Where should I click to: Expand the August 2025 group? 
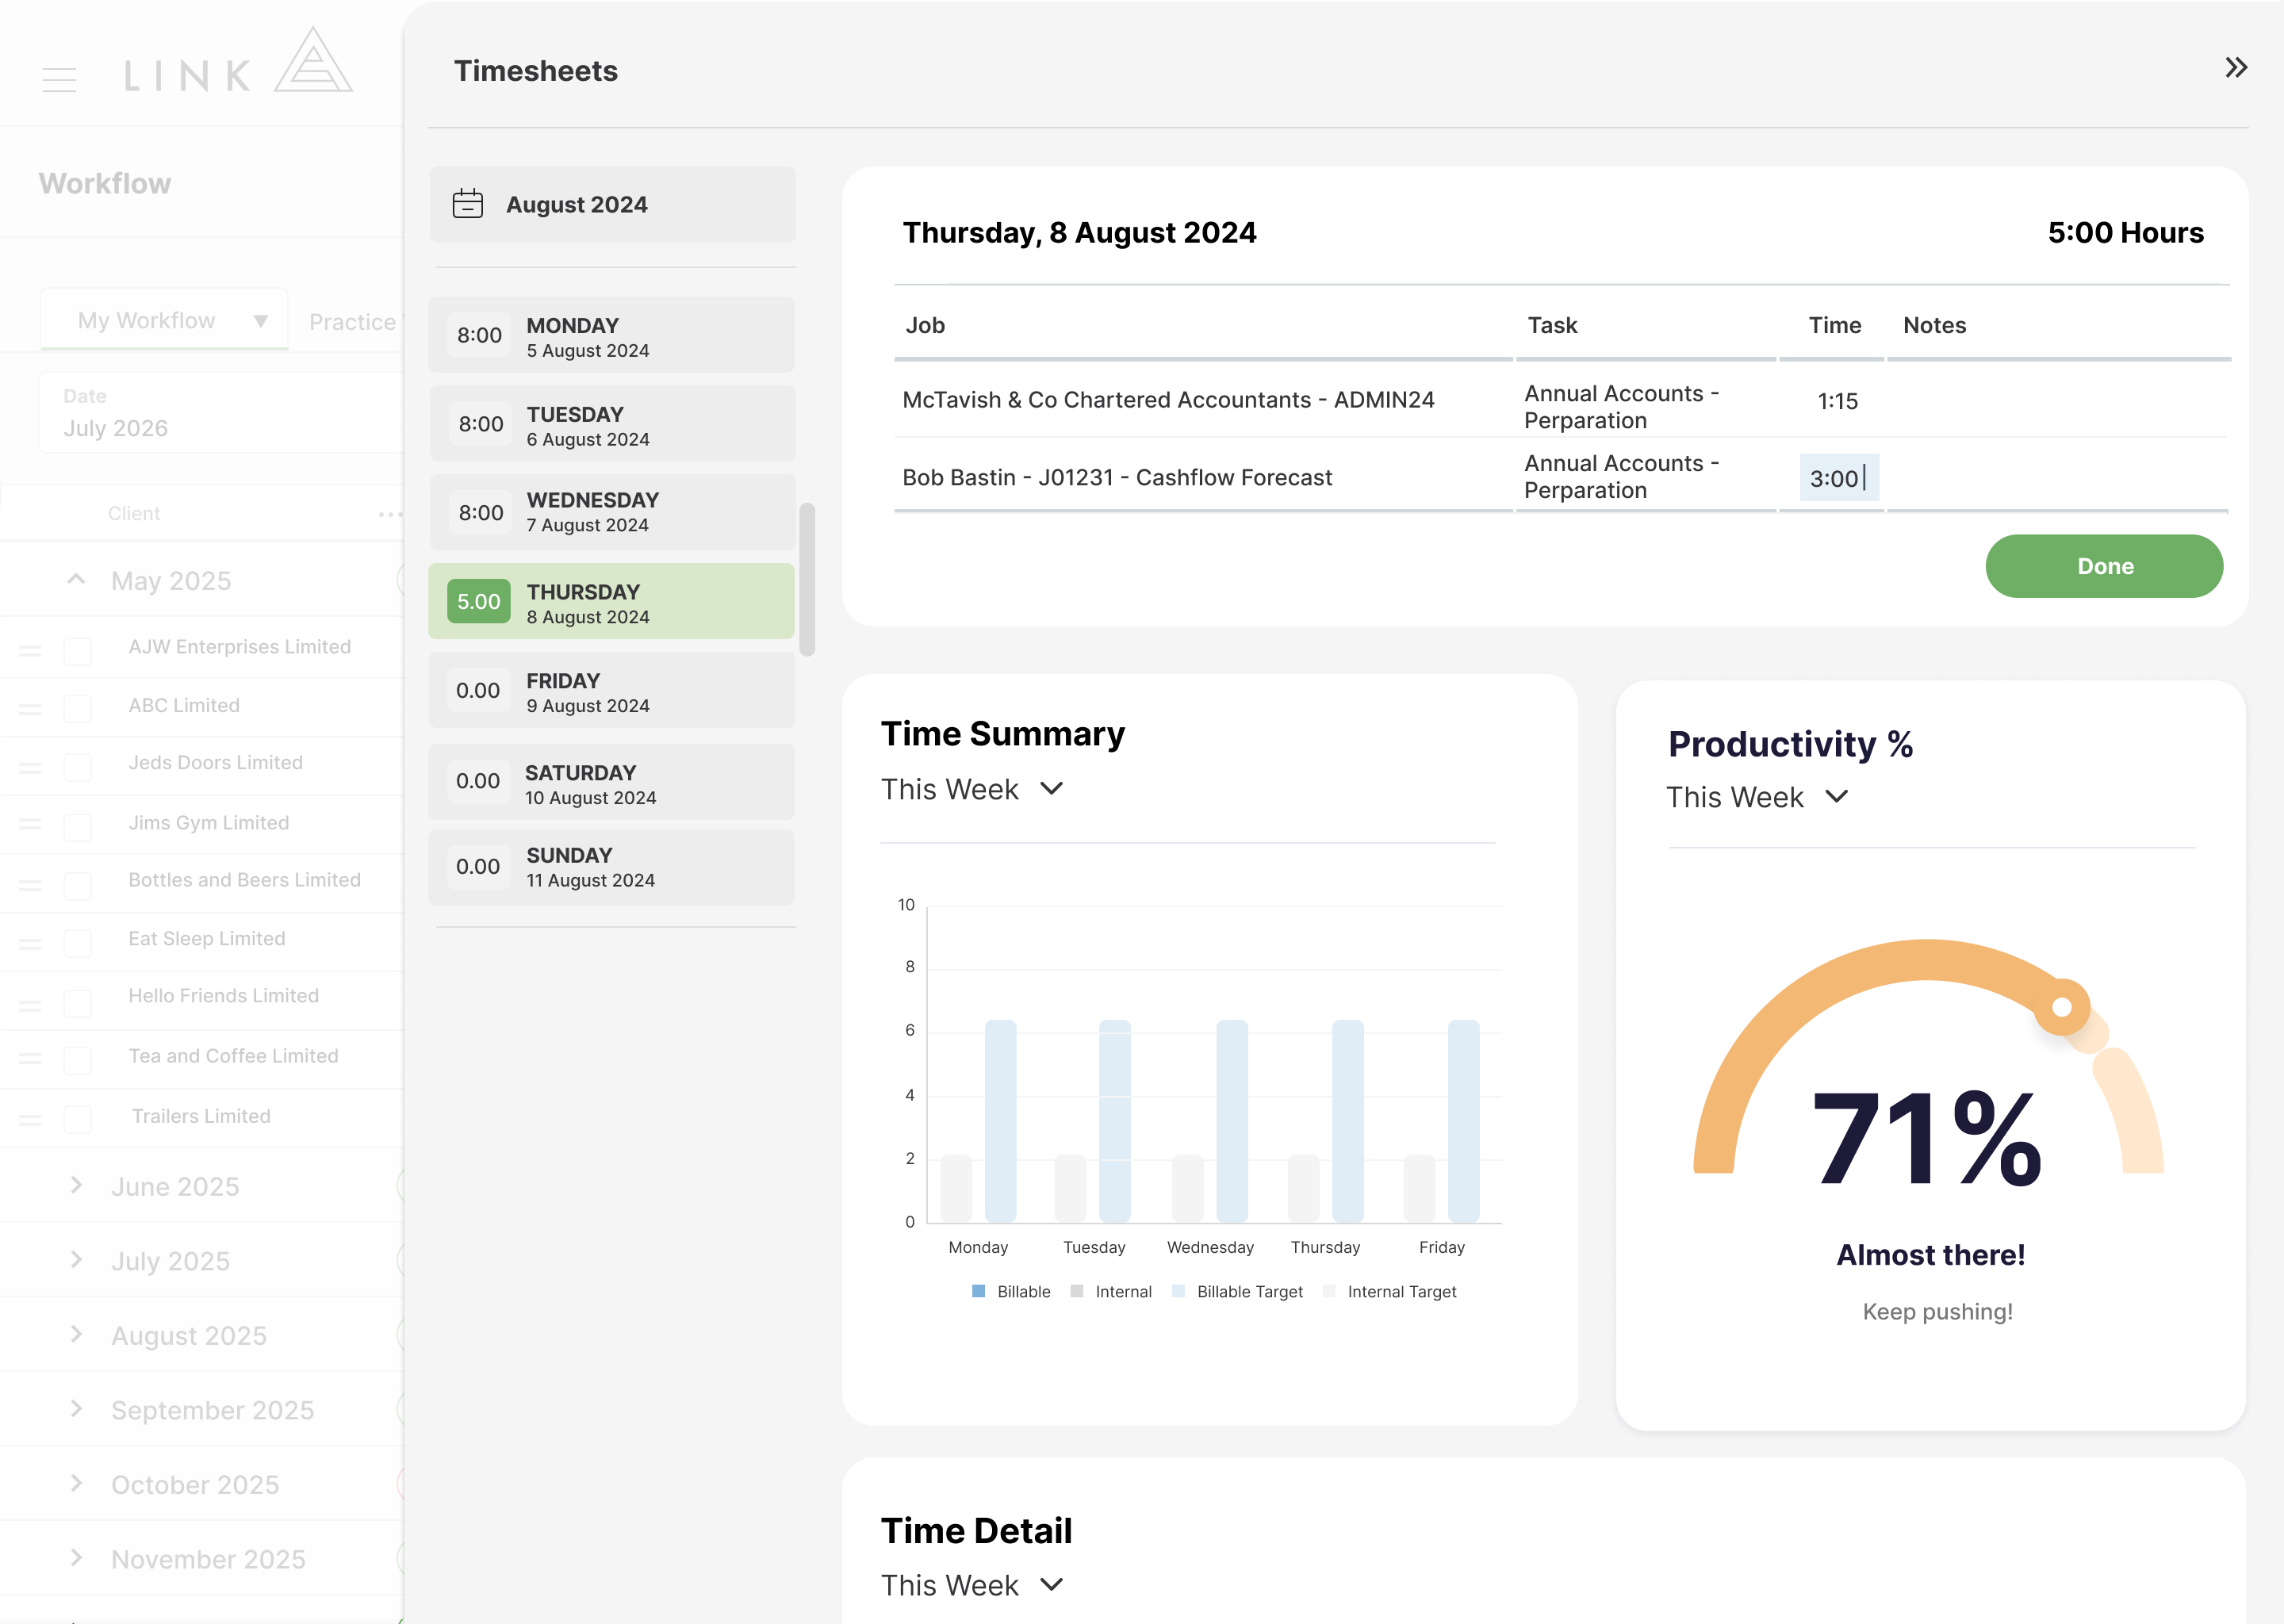[76, 1334]
